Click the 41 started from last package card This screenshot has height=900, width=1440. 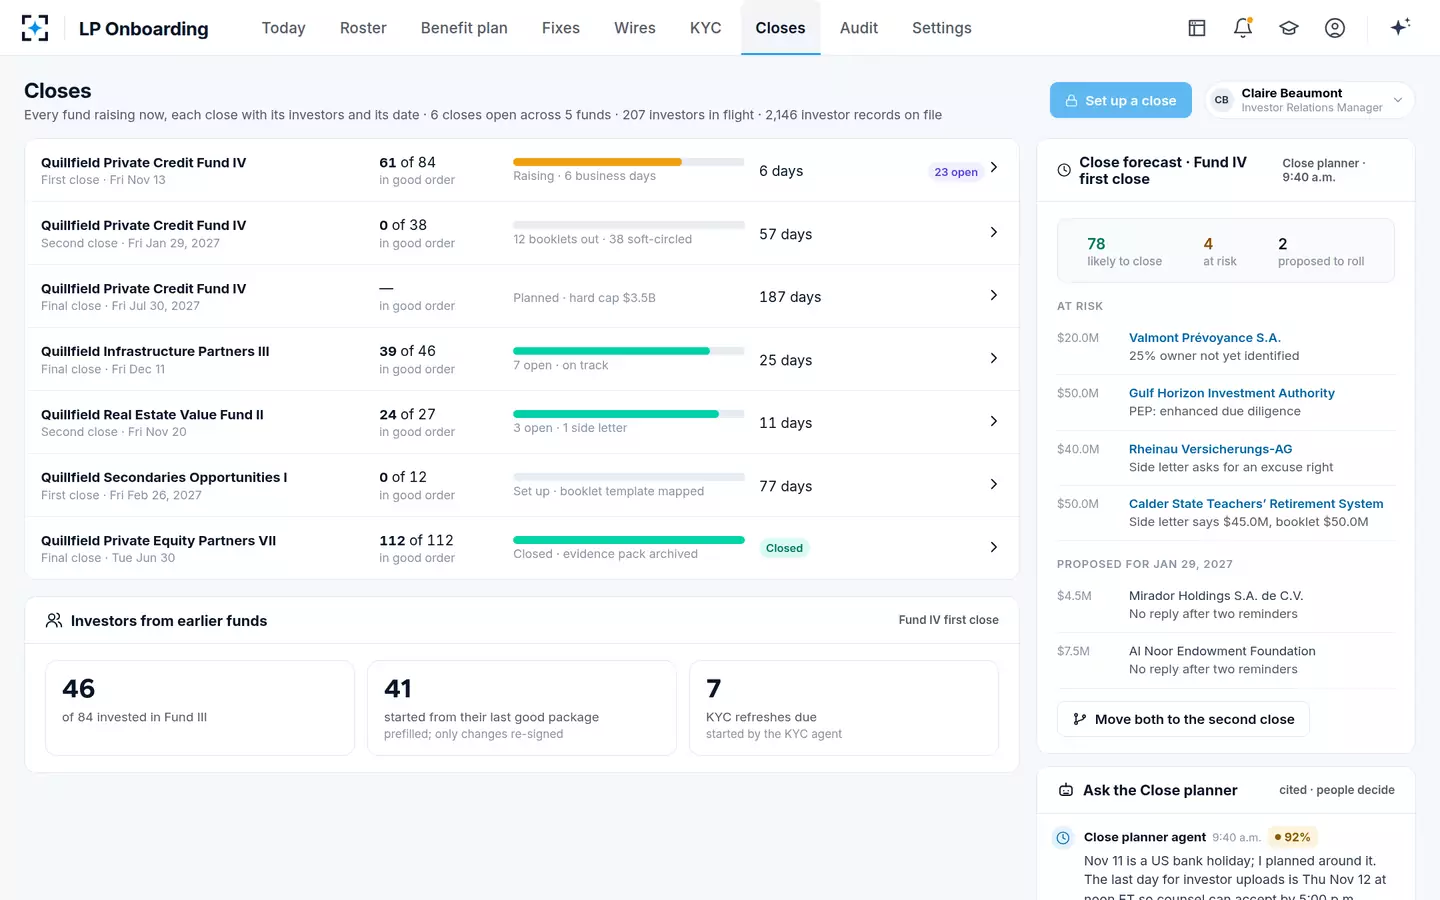[x=522, y=708]
